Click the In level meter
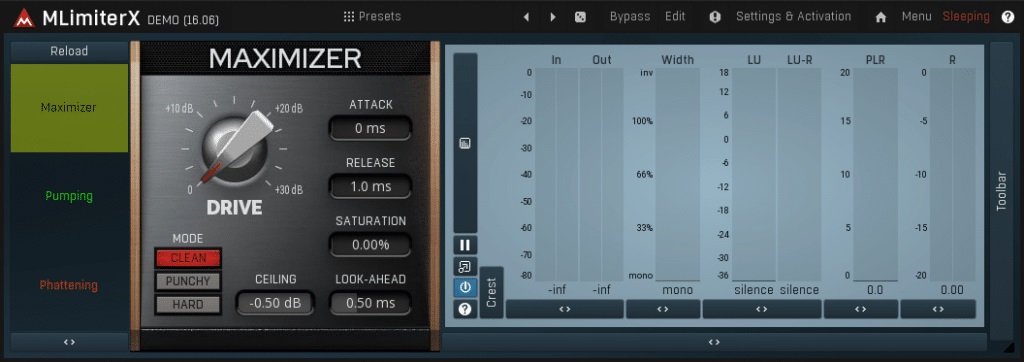 tap(556, 174)
